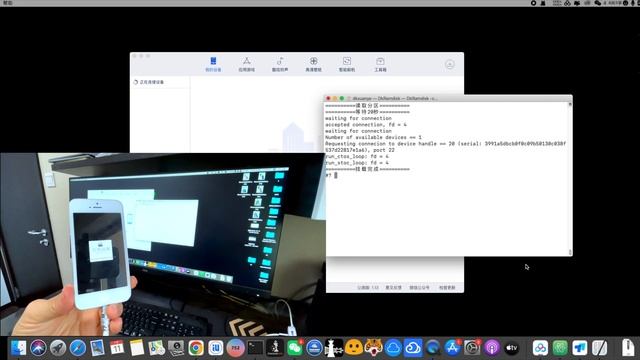The height and width of the screenshot is (360, 640).
Task: Open WeChat green icon in dock
Action: (x=295, y=348)
